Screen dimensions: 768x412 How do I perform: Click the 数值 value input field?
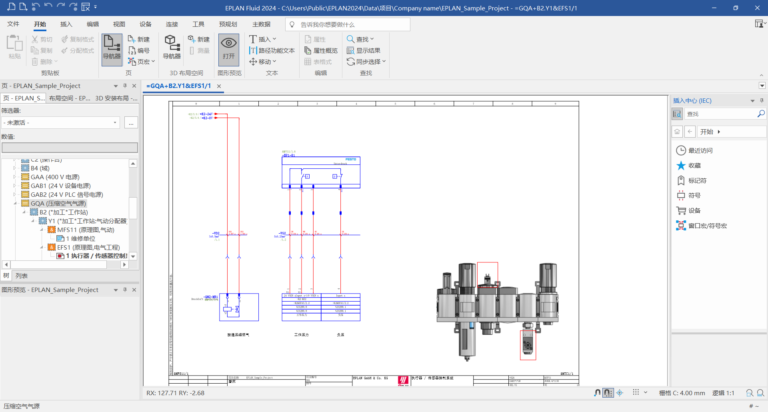tap(70, 147)
